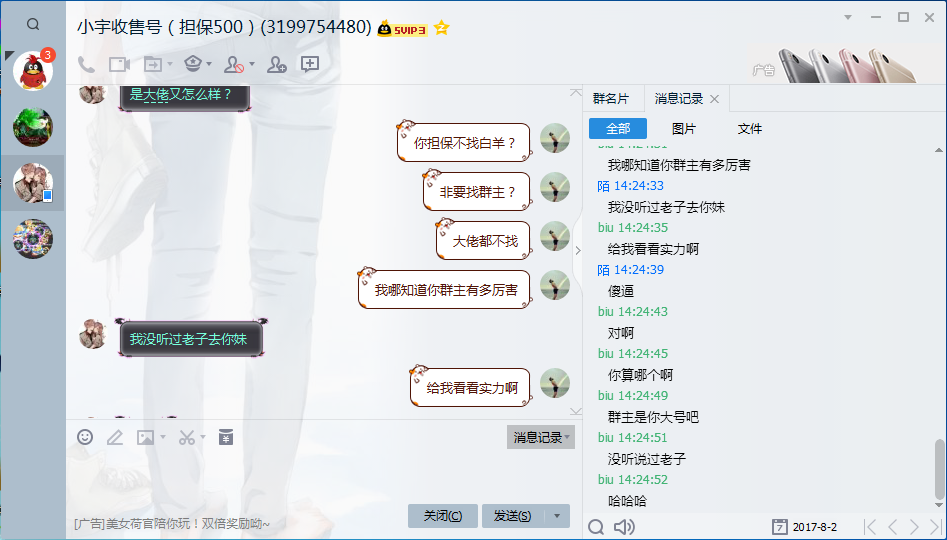Select the scissors screenshot tool

point(187,437)
